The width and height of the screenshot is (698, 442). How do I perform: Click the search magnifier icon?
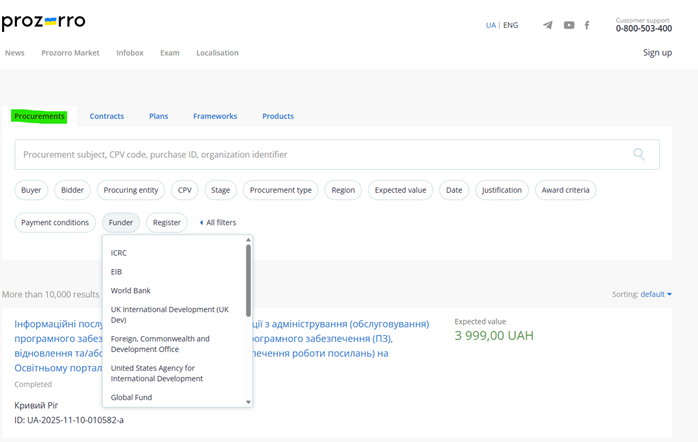tap(639, 154)
